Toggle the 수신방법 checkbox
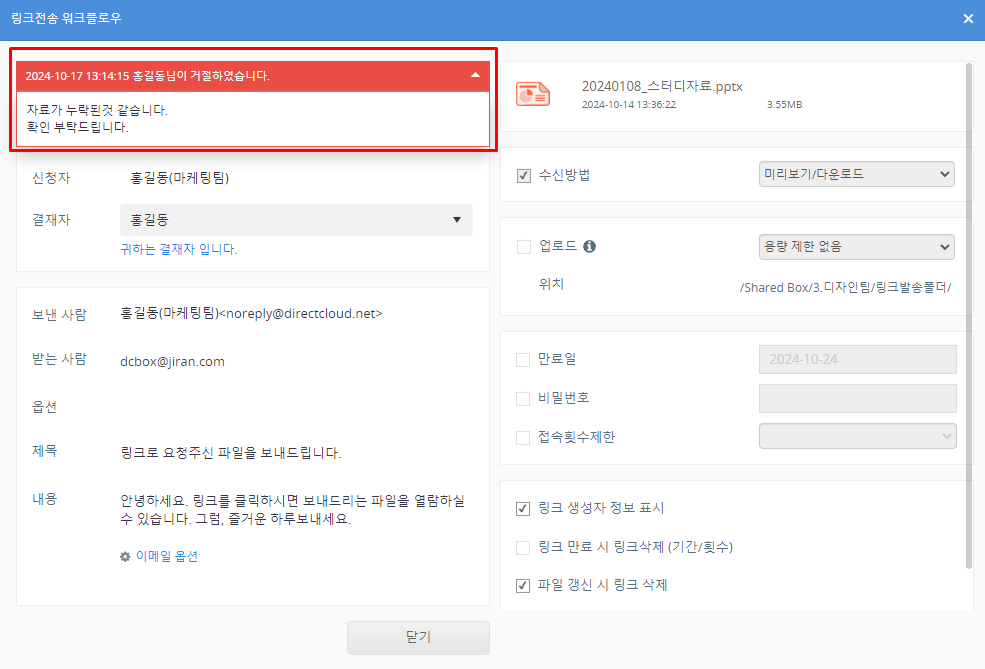 pyautogui.click(x=523, y=176)
